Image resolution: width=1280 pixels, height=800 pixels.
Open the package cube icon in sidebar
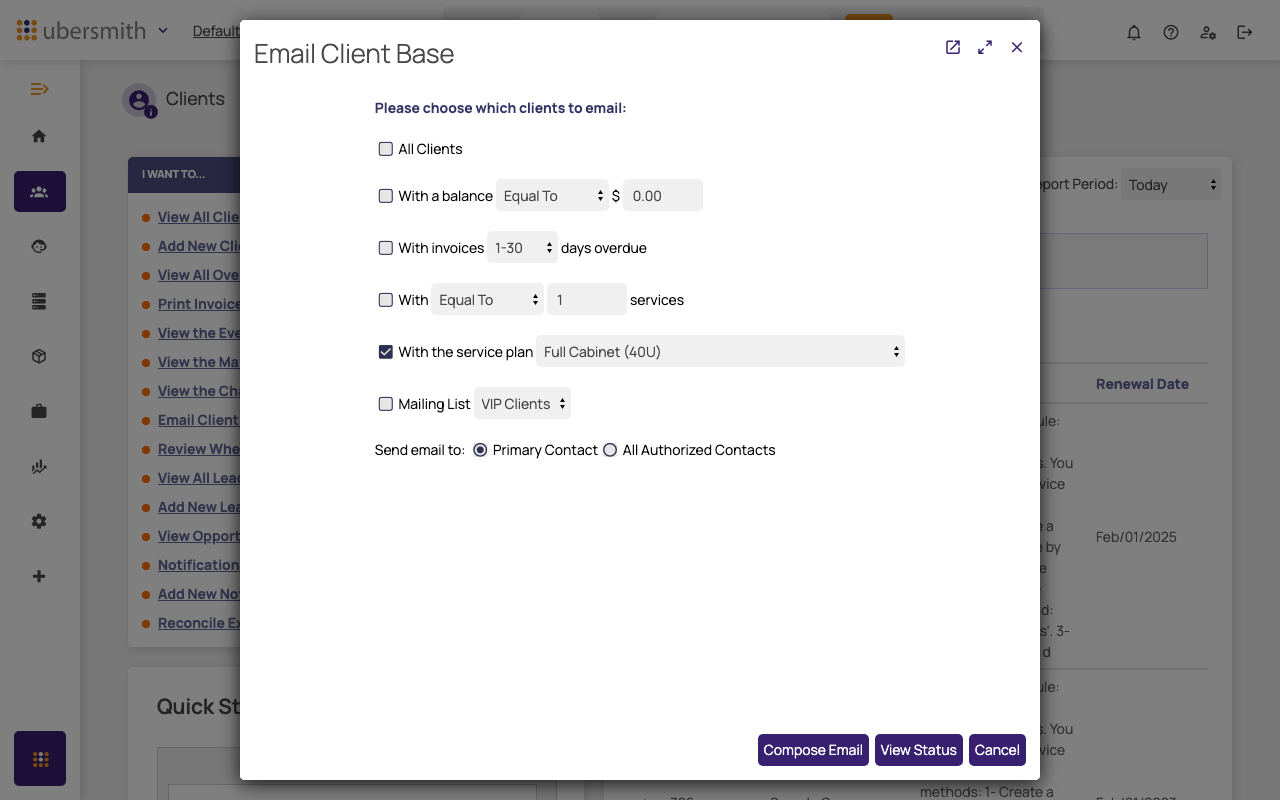tap(39, 356)
